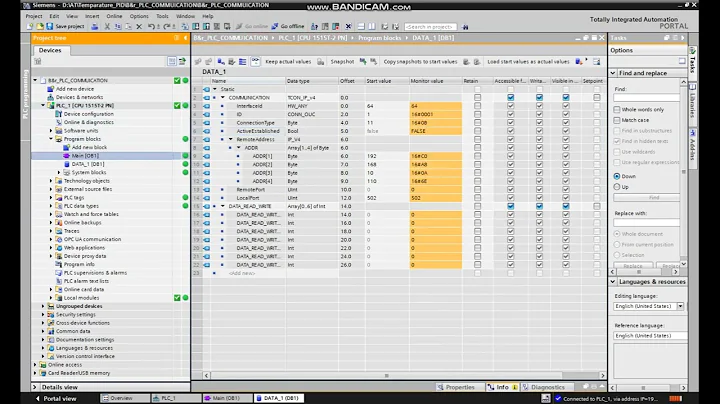Click the expand all rows icon in DB toolbar

(242, 62)
